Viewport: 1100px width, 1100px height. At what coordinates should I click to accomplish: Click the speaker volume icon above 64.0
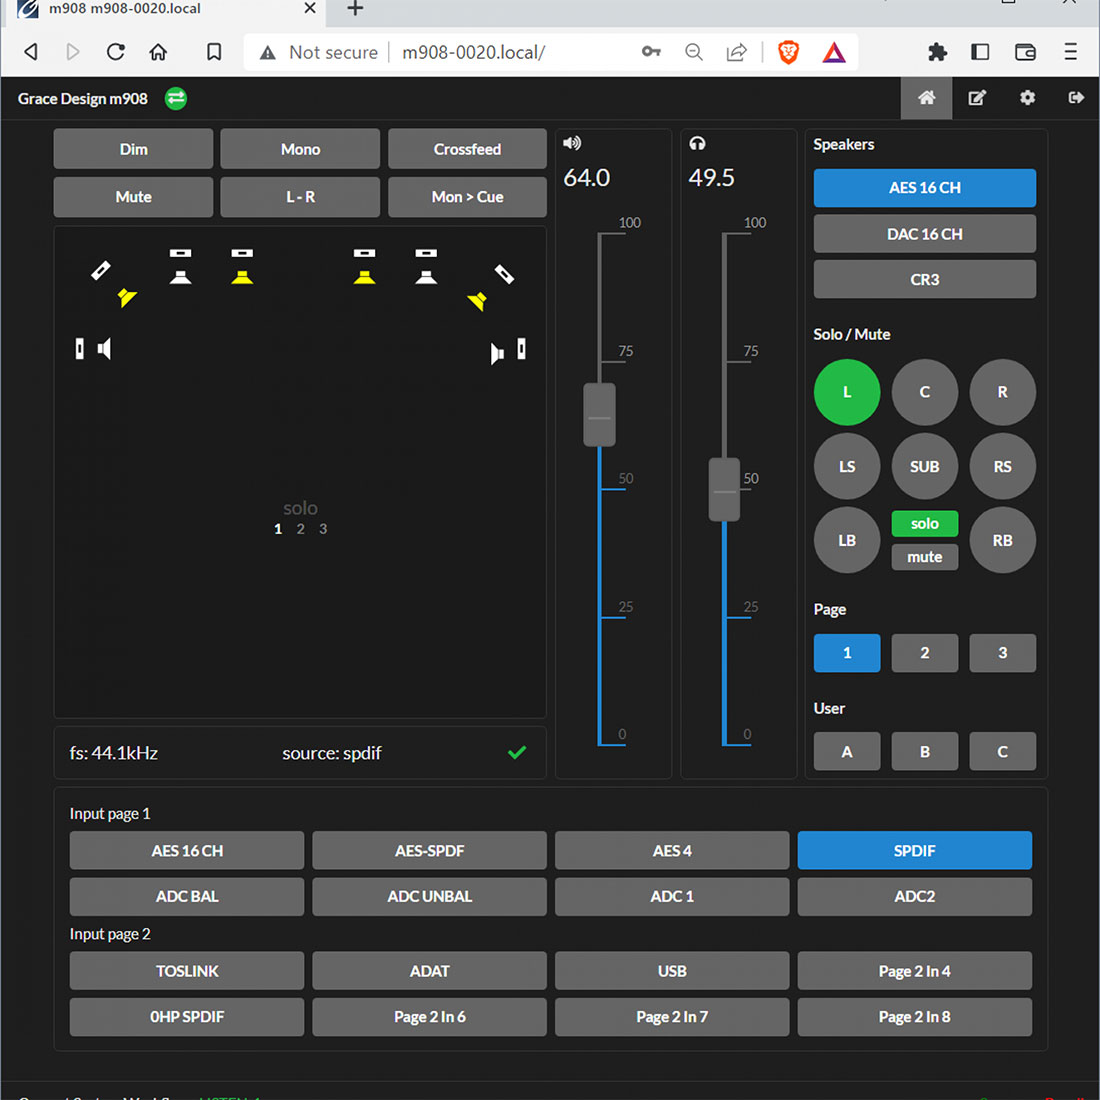pyautogui.click(x=572, y=143)
